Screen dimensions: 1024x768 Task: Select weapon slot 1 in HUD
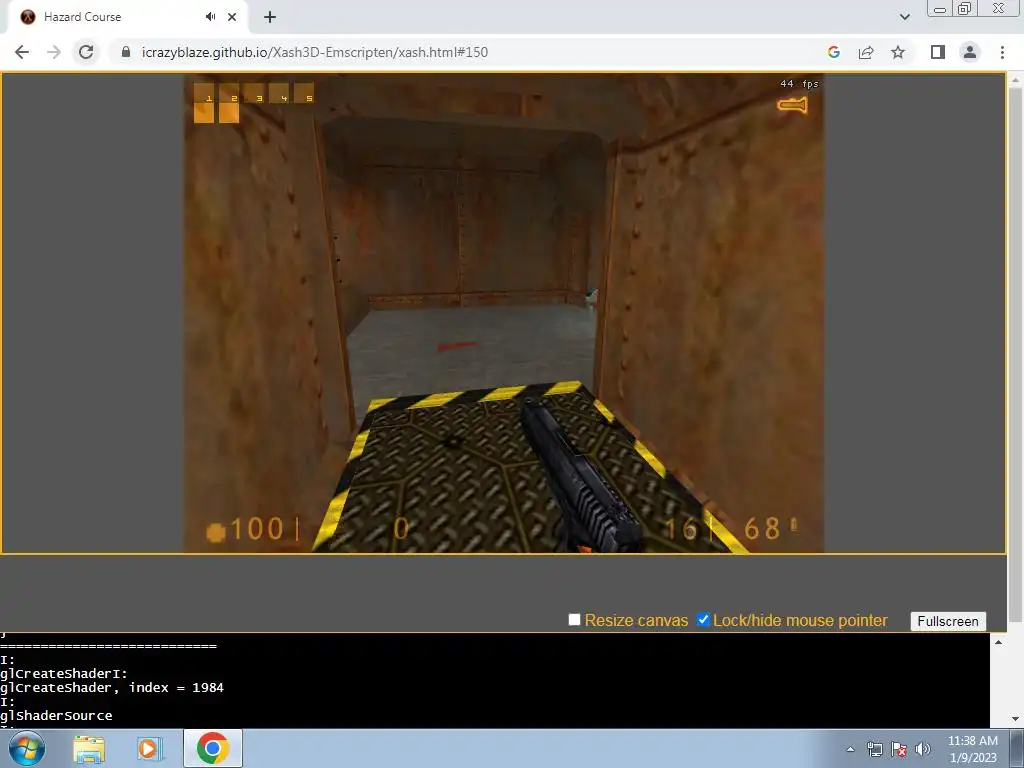coord(204,93)
